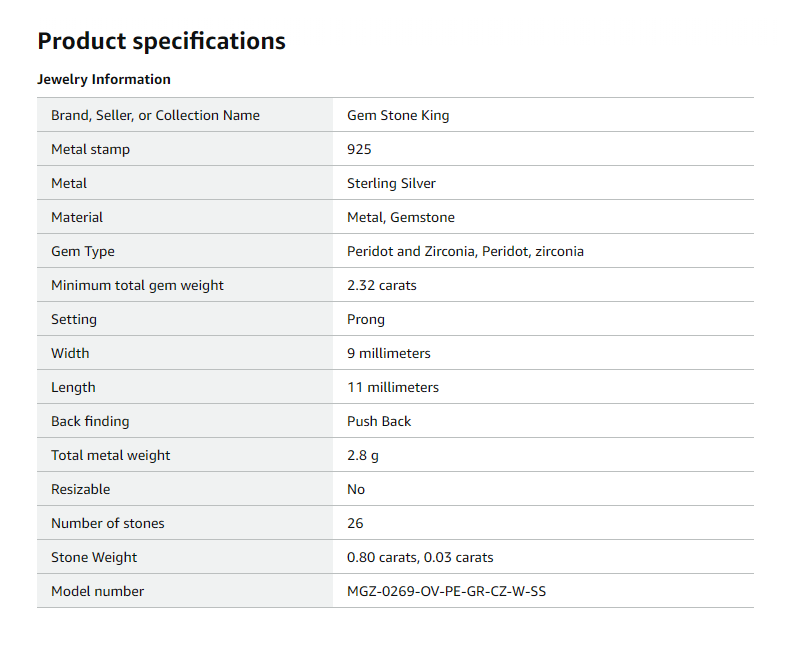This screenshot has width=790, height=653.
Task: Click the Minimum total gem weight label
Action: [x=137, y=285]
